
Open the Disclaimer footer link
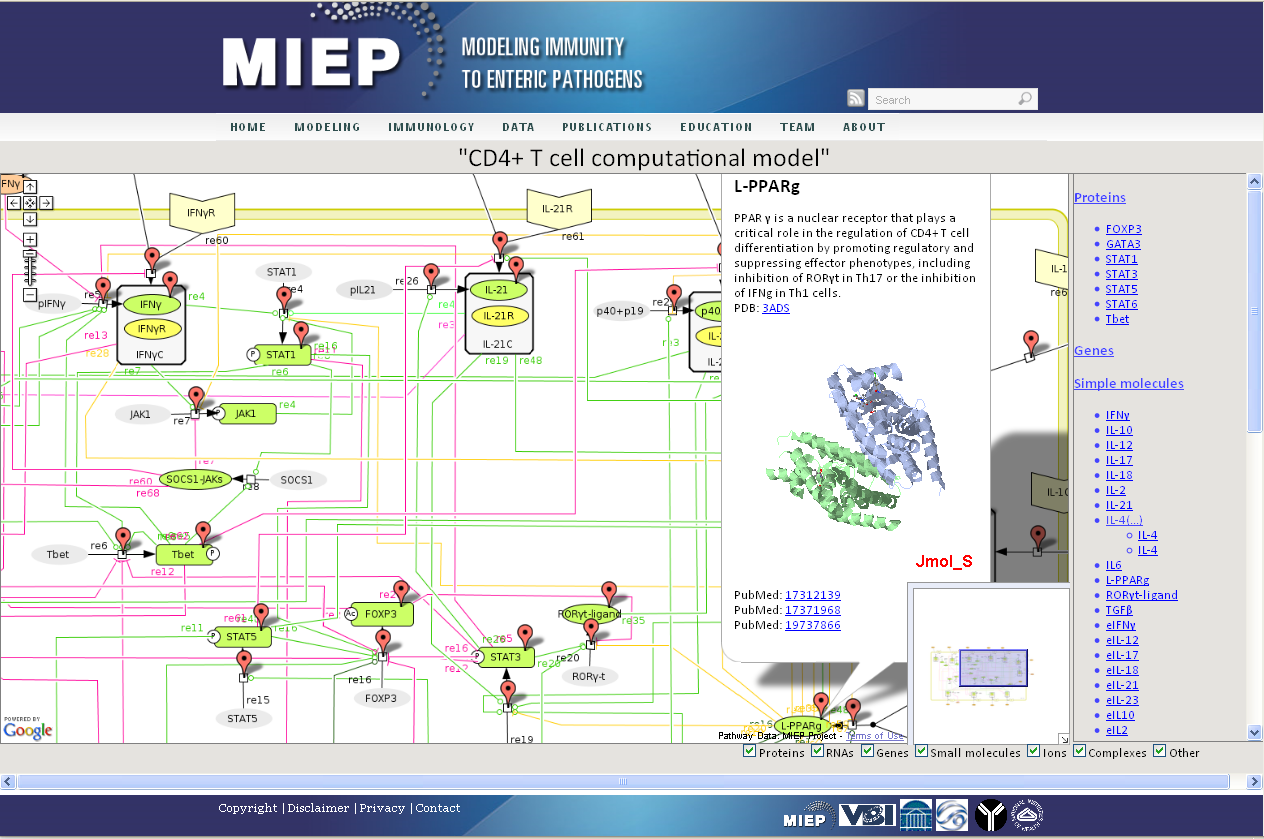click(x=318, y=808)
